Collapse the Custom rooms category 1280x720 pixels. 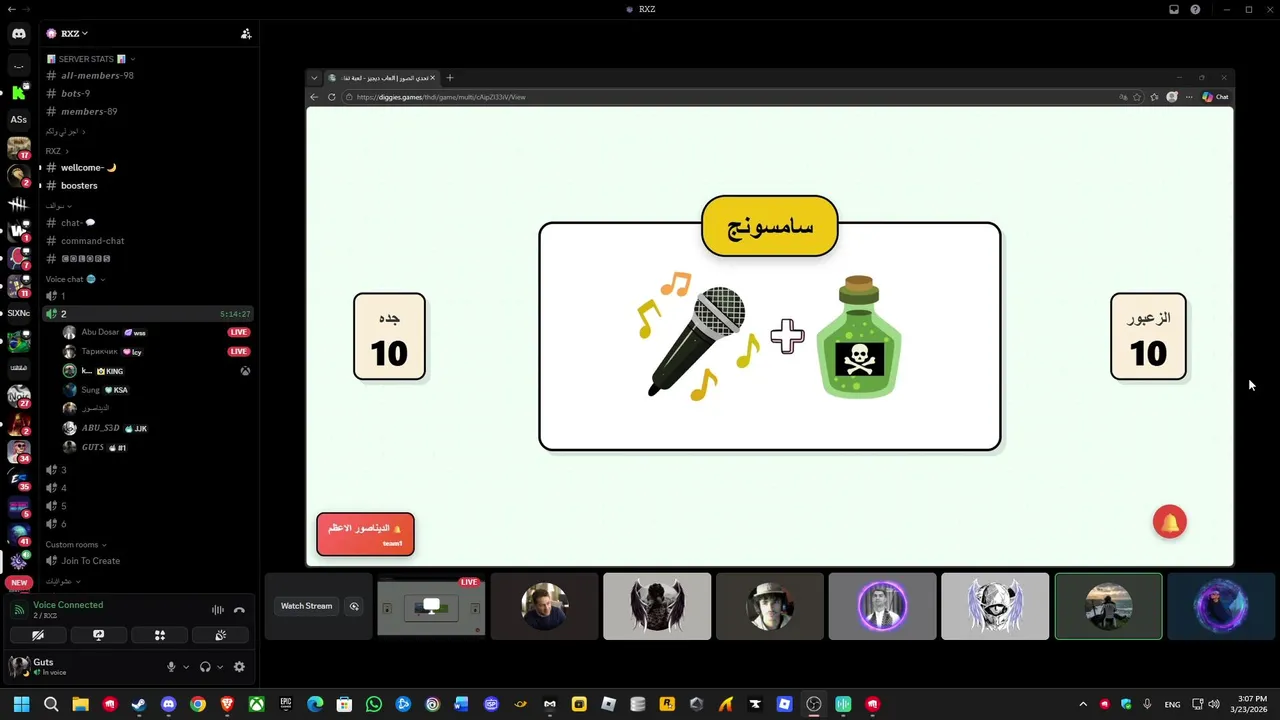[x=76, y=545]
